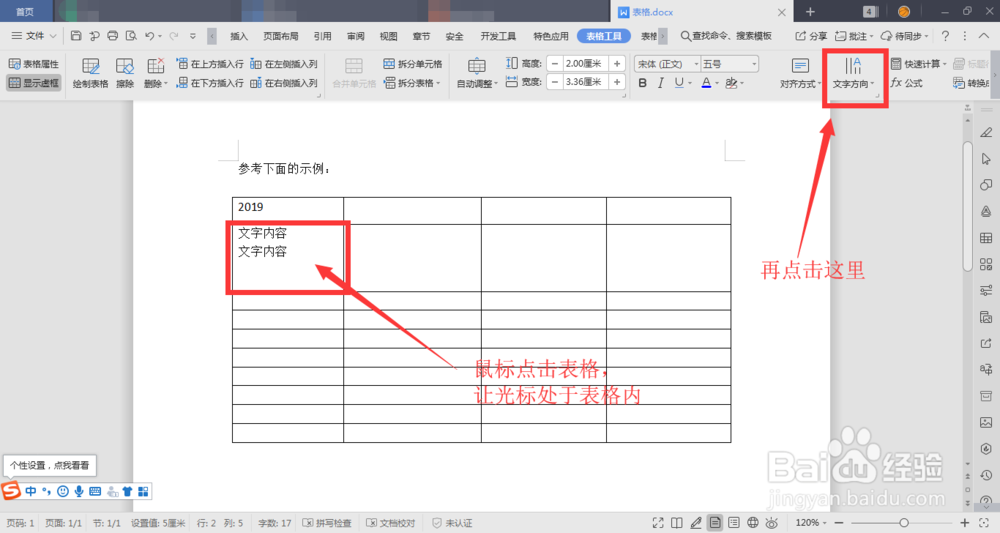Toggle Bold formatting
This screenshot has width=1000, height=533.
(642, 83)
